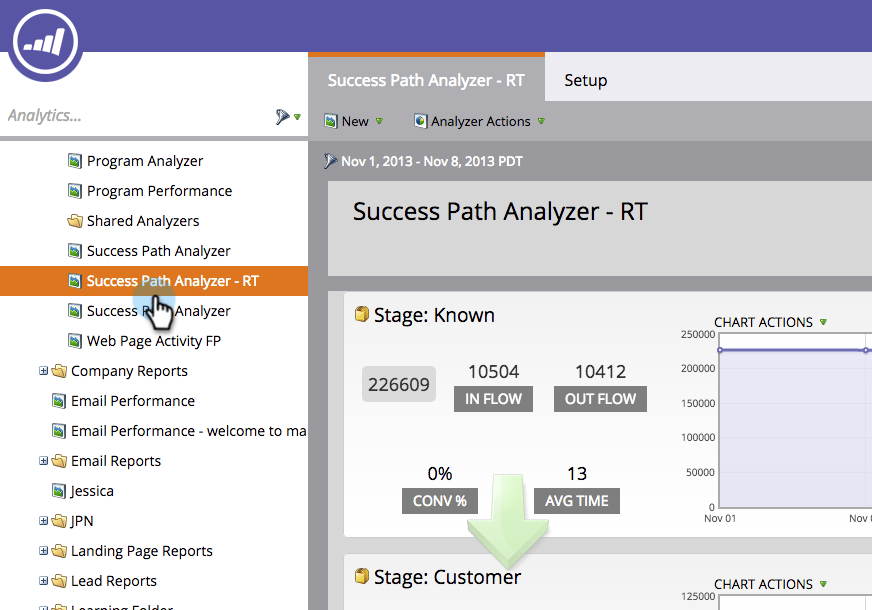Screen dimensions: 872x610
Task: Click the Web Page Activity FP report icon
Action: pos(74,340)
